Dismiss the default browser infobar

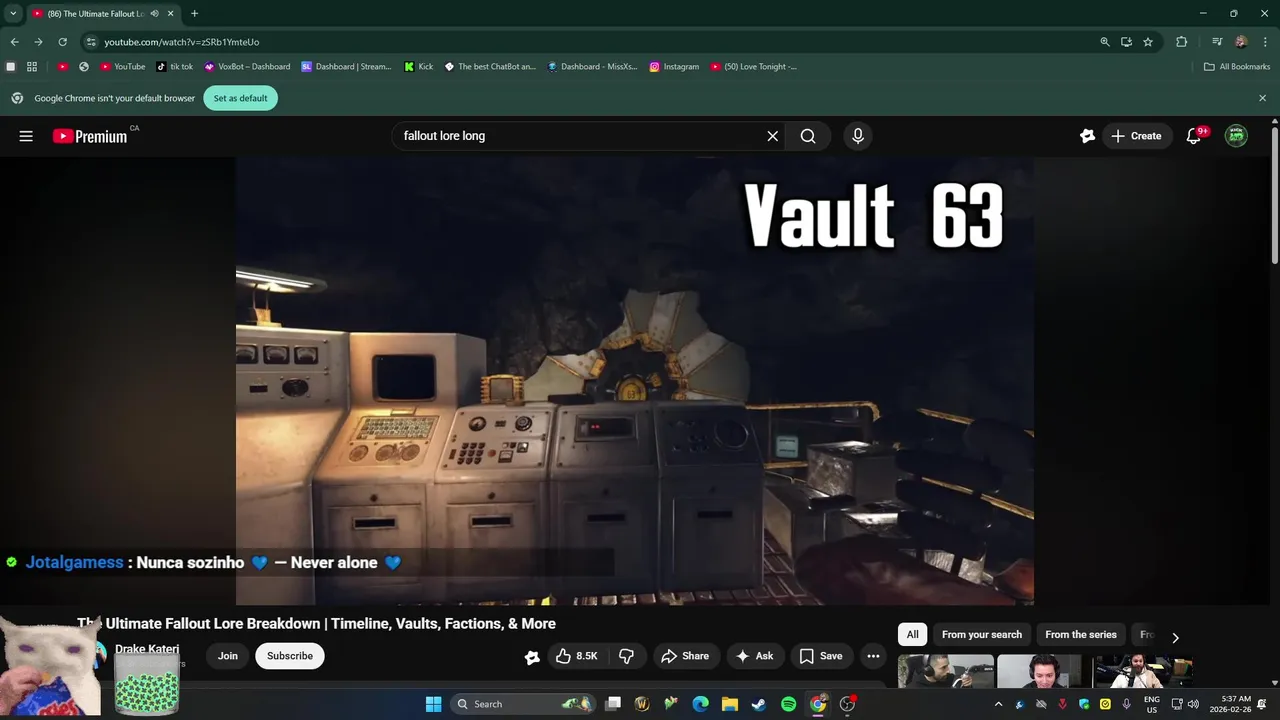(x=1262, y=98)
